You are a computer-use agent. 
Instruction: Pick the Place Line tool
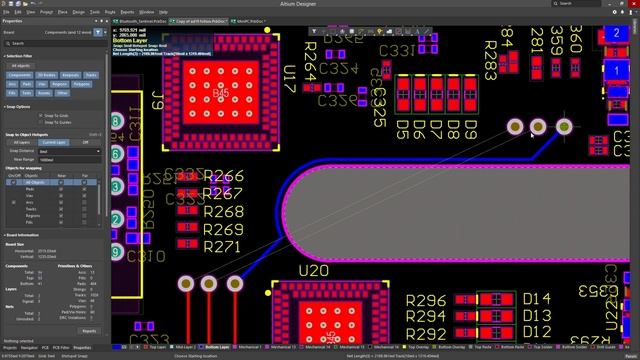tap(427, 31)
